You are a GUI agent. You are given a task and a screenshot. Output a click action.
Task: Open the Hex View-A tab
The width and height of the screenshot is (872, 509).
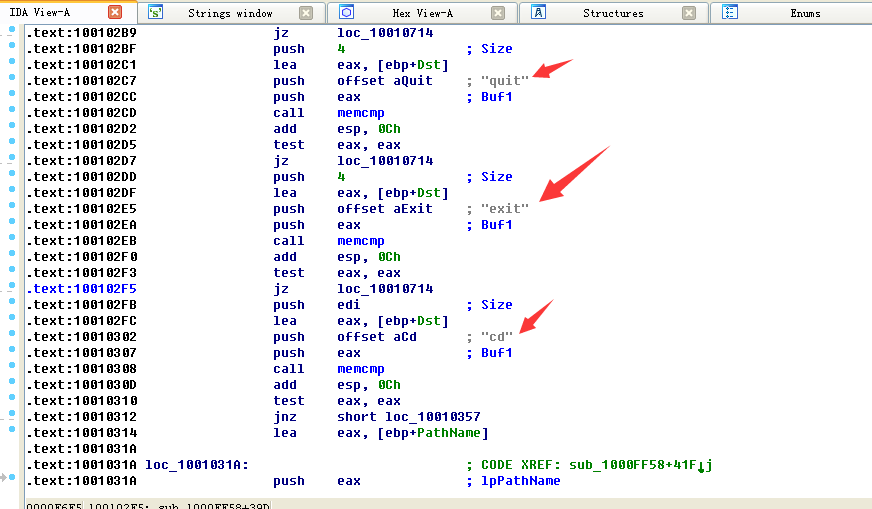click(423, 13)
